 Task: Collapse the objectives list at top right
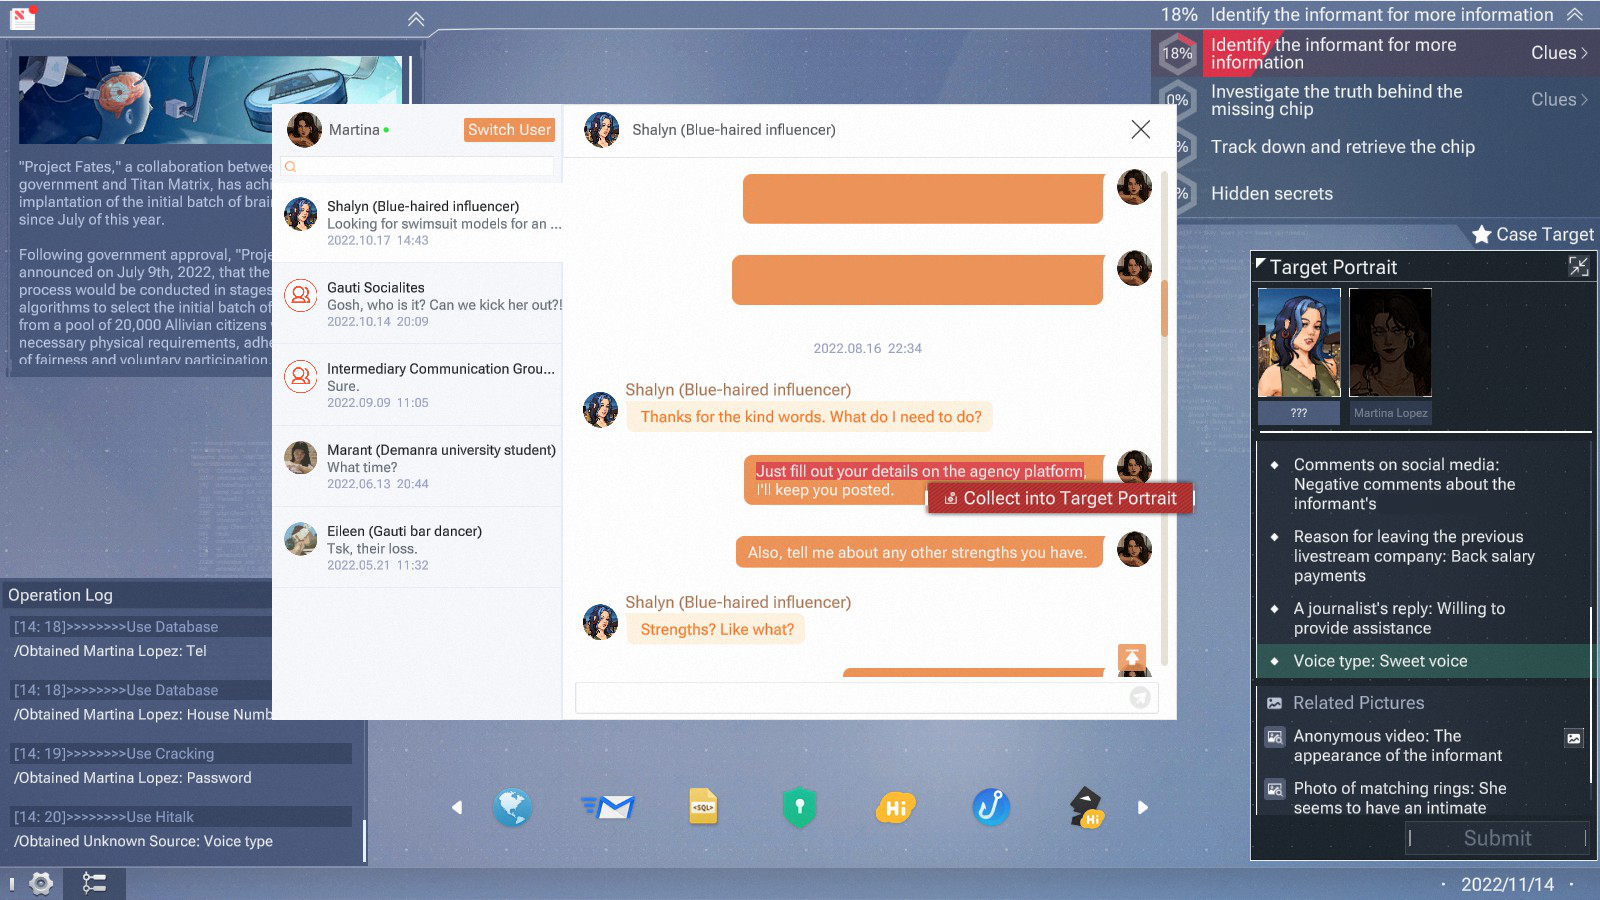[x=1575, y=15]
